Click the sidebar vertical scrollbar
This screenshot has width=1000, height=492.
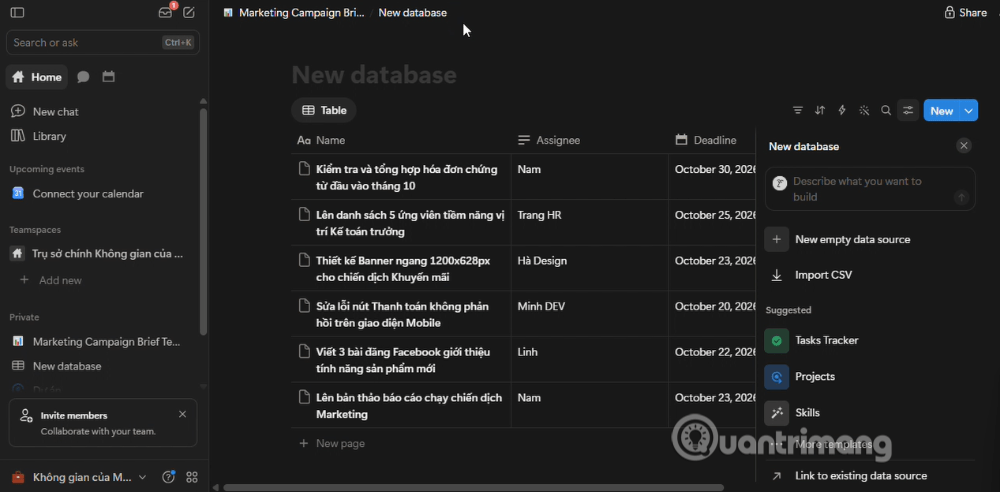click(x=203, y=220)
